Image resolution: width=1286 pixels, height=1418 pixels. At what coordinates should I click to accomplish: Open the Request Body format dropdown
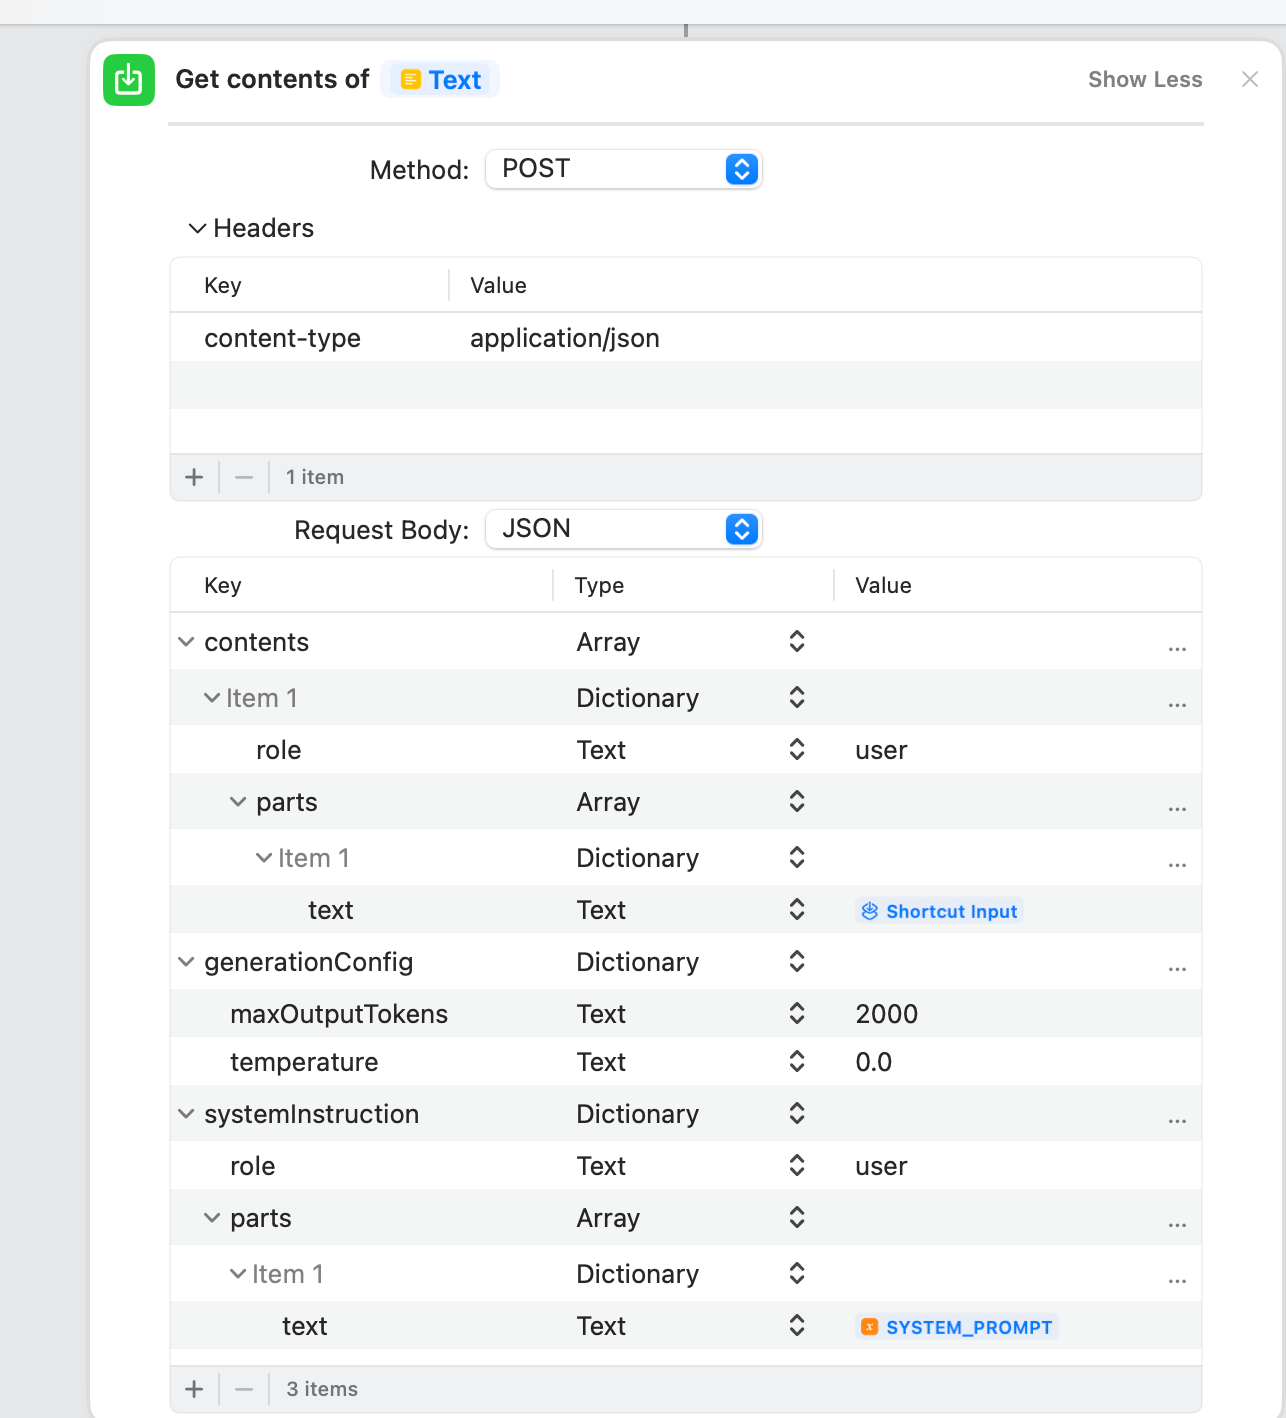(x=623, y=529)
